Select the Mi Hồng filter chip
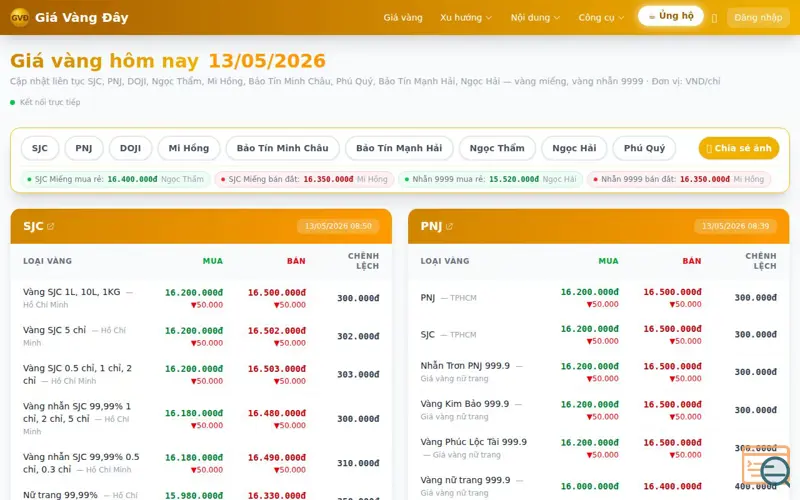This screenshot has height=500, width=800. click(189, 148)
